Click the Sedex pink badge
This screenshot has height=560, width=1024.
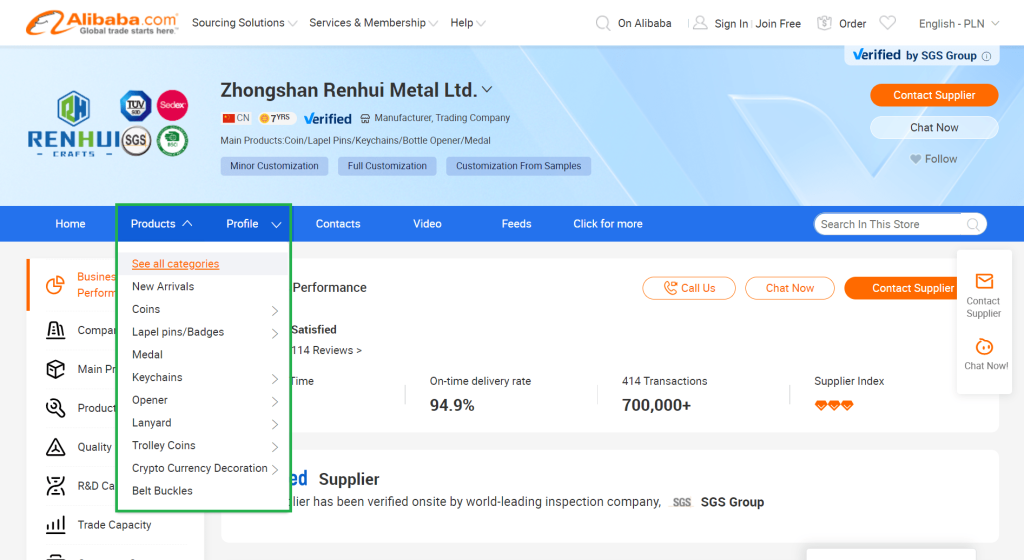tap(172, 105)
